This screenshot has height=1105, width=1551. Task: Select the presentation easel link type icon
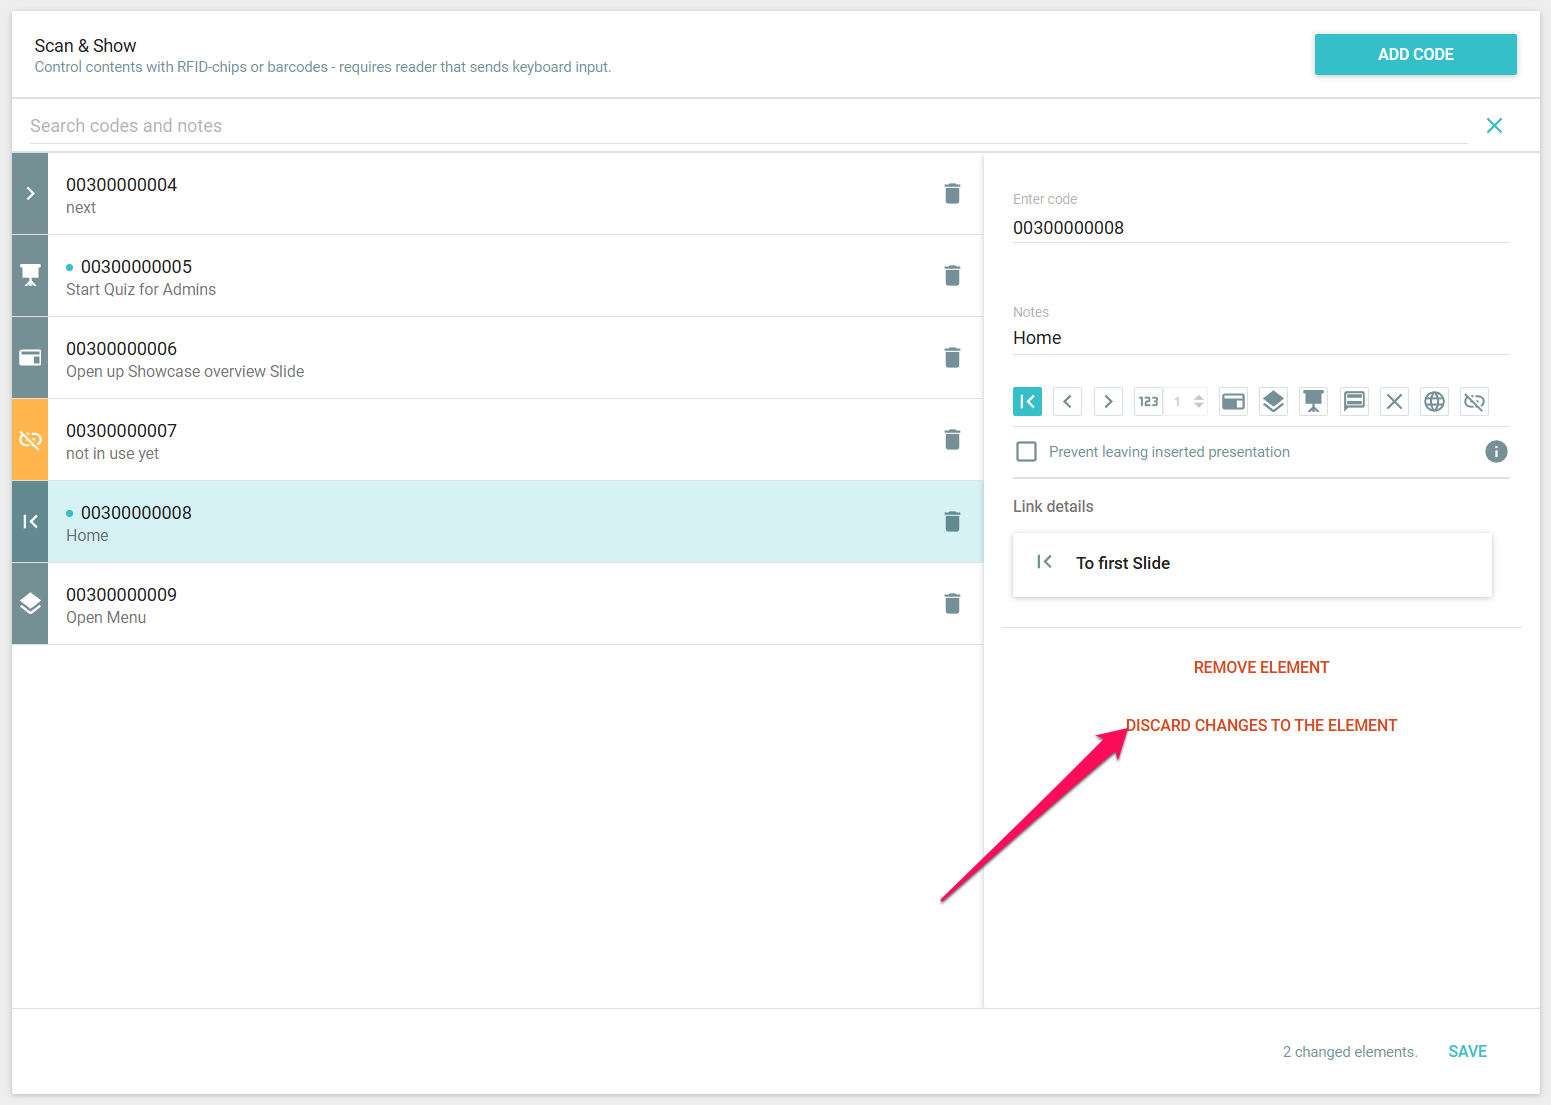1313,401
